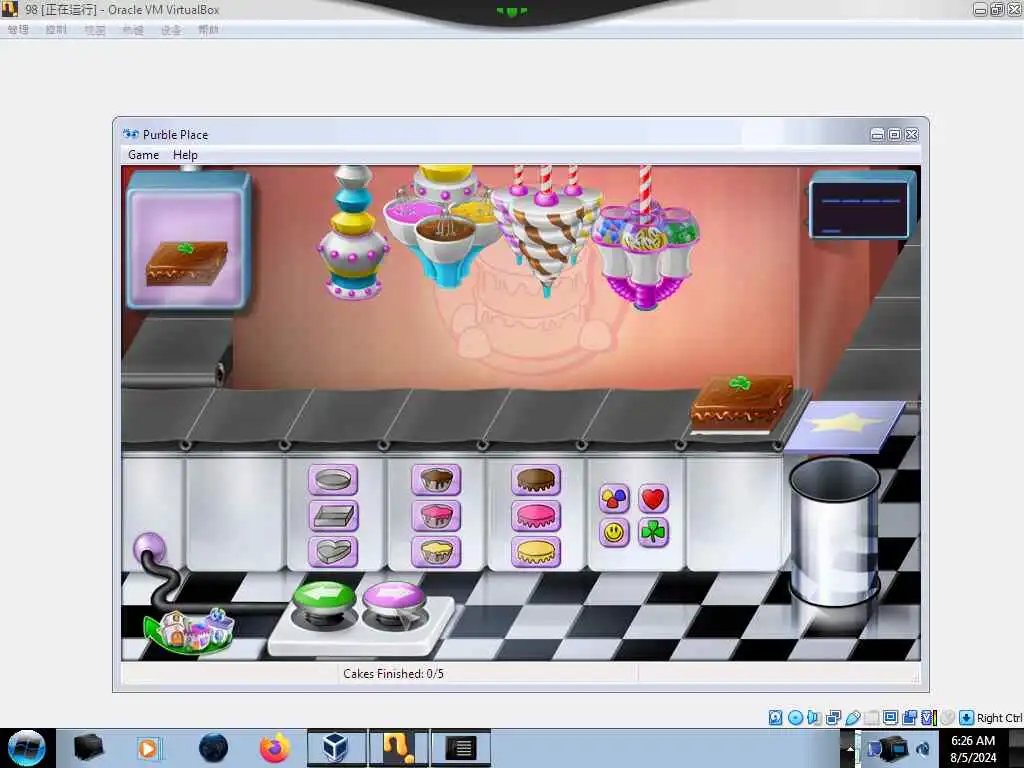1024x768 pixels.
Task: Choose the chocolate batter button
Action: pyautogui.click(x=436, y=480)
